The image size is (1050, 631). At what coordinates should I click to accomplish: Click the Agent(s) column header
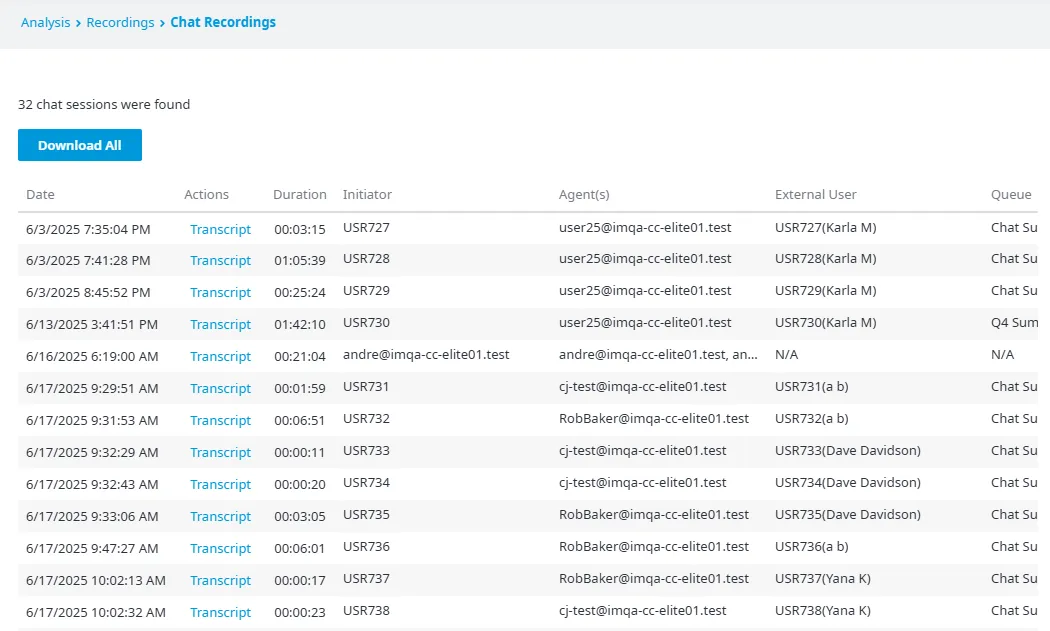[x=584, y=194]
